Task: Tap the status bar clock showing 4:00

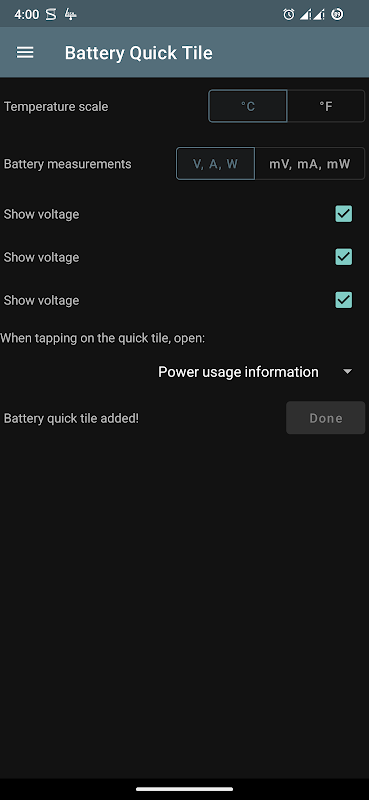Action: [x=27, y=14]
